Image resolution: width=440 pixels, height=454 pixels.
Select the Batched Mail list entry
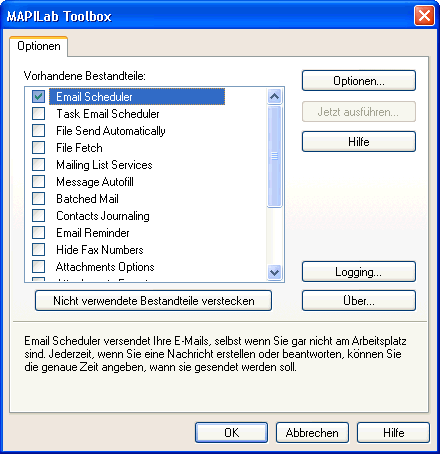coord(87,199)
